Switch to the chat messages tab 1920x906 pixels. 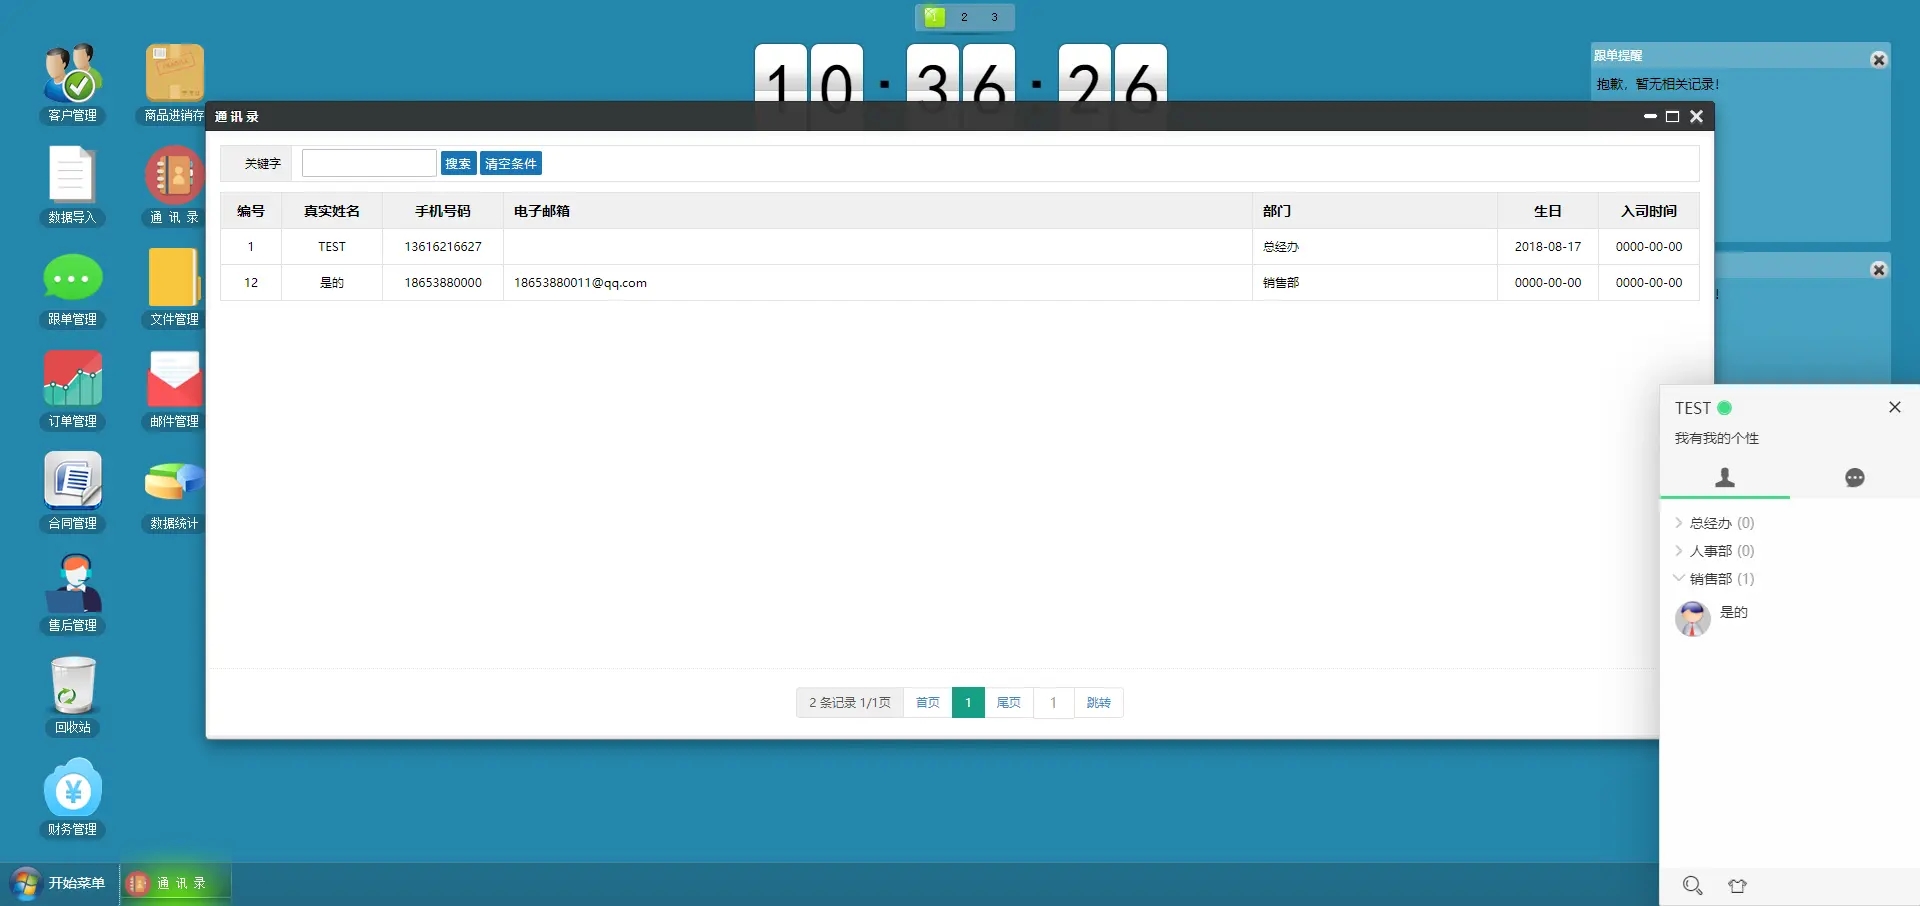click(1854, 478)
